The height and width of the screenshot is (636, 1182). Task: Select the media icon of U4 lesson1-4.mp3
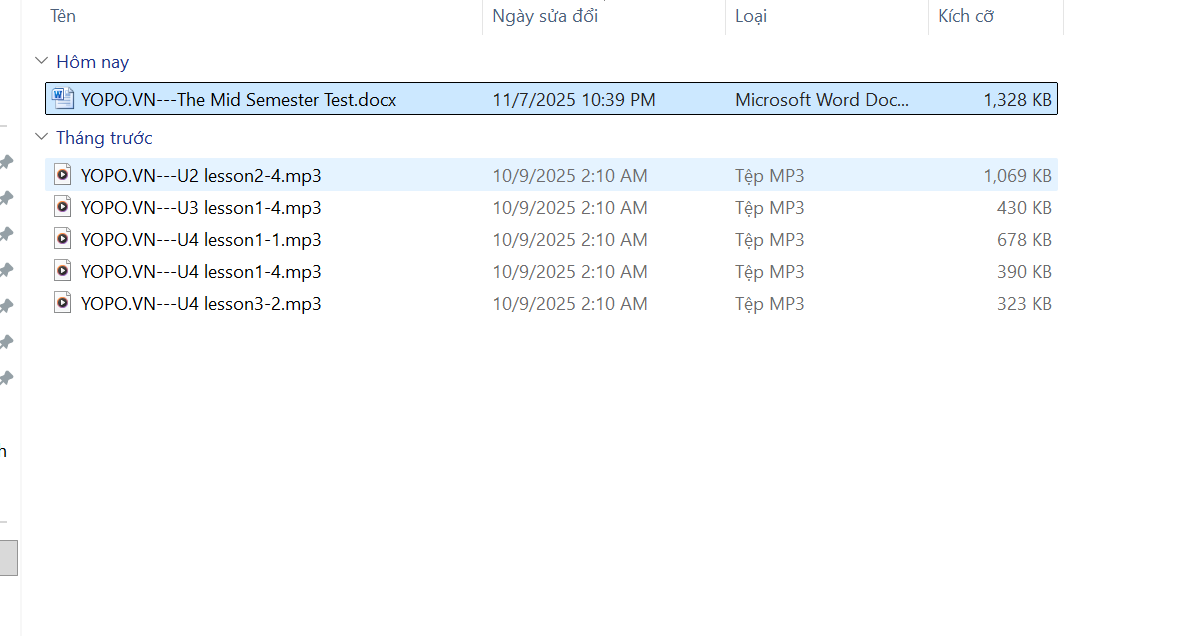63,271
